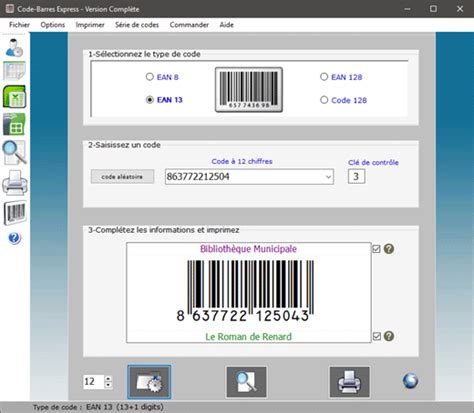Viewport: 474px width, 413px height.
Task: Select the barcode icon in the sidebar
Action: coord(15,212)
